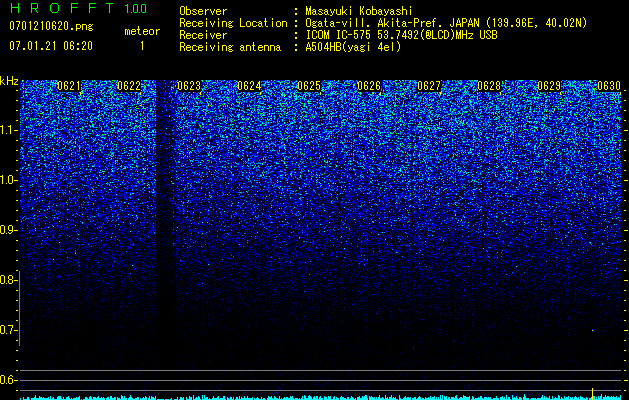Click the meteor count label

coord(142,31)
